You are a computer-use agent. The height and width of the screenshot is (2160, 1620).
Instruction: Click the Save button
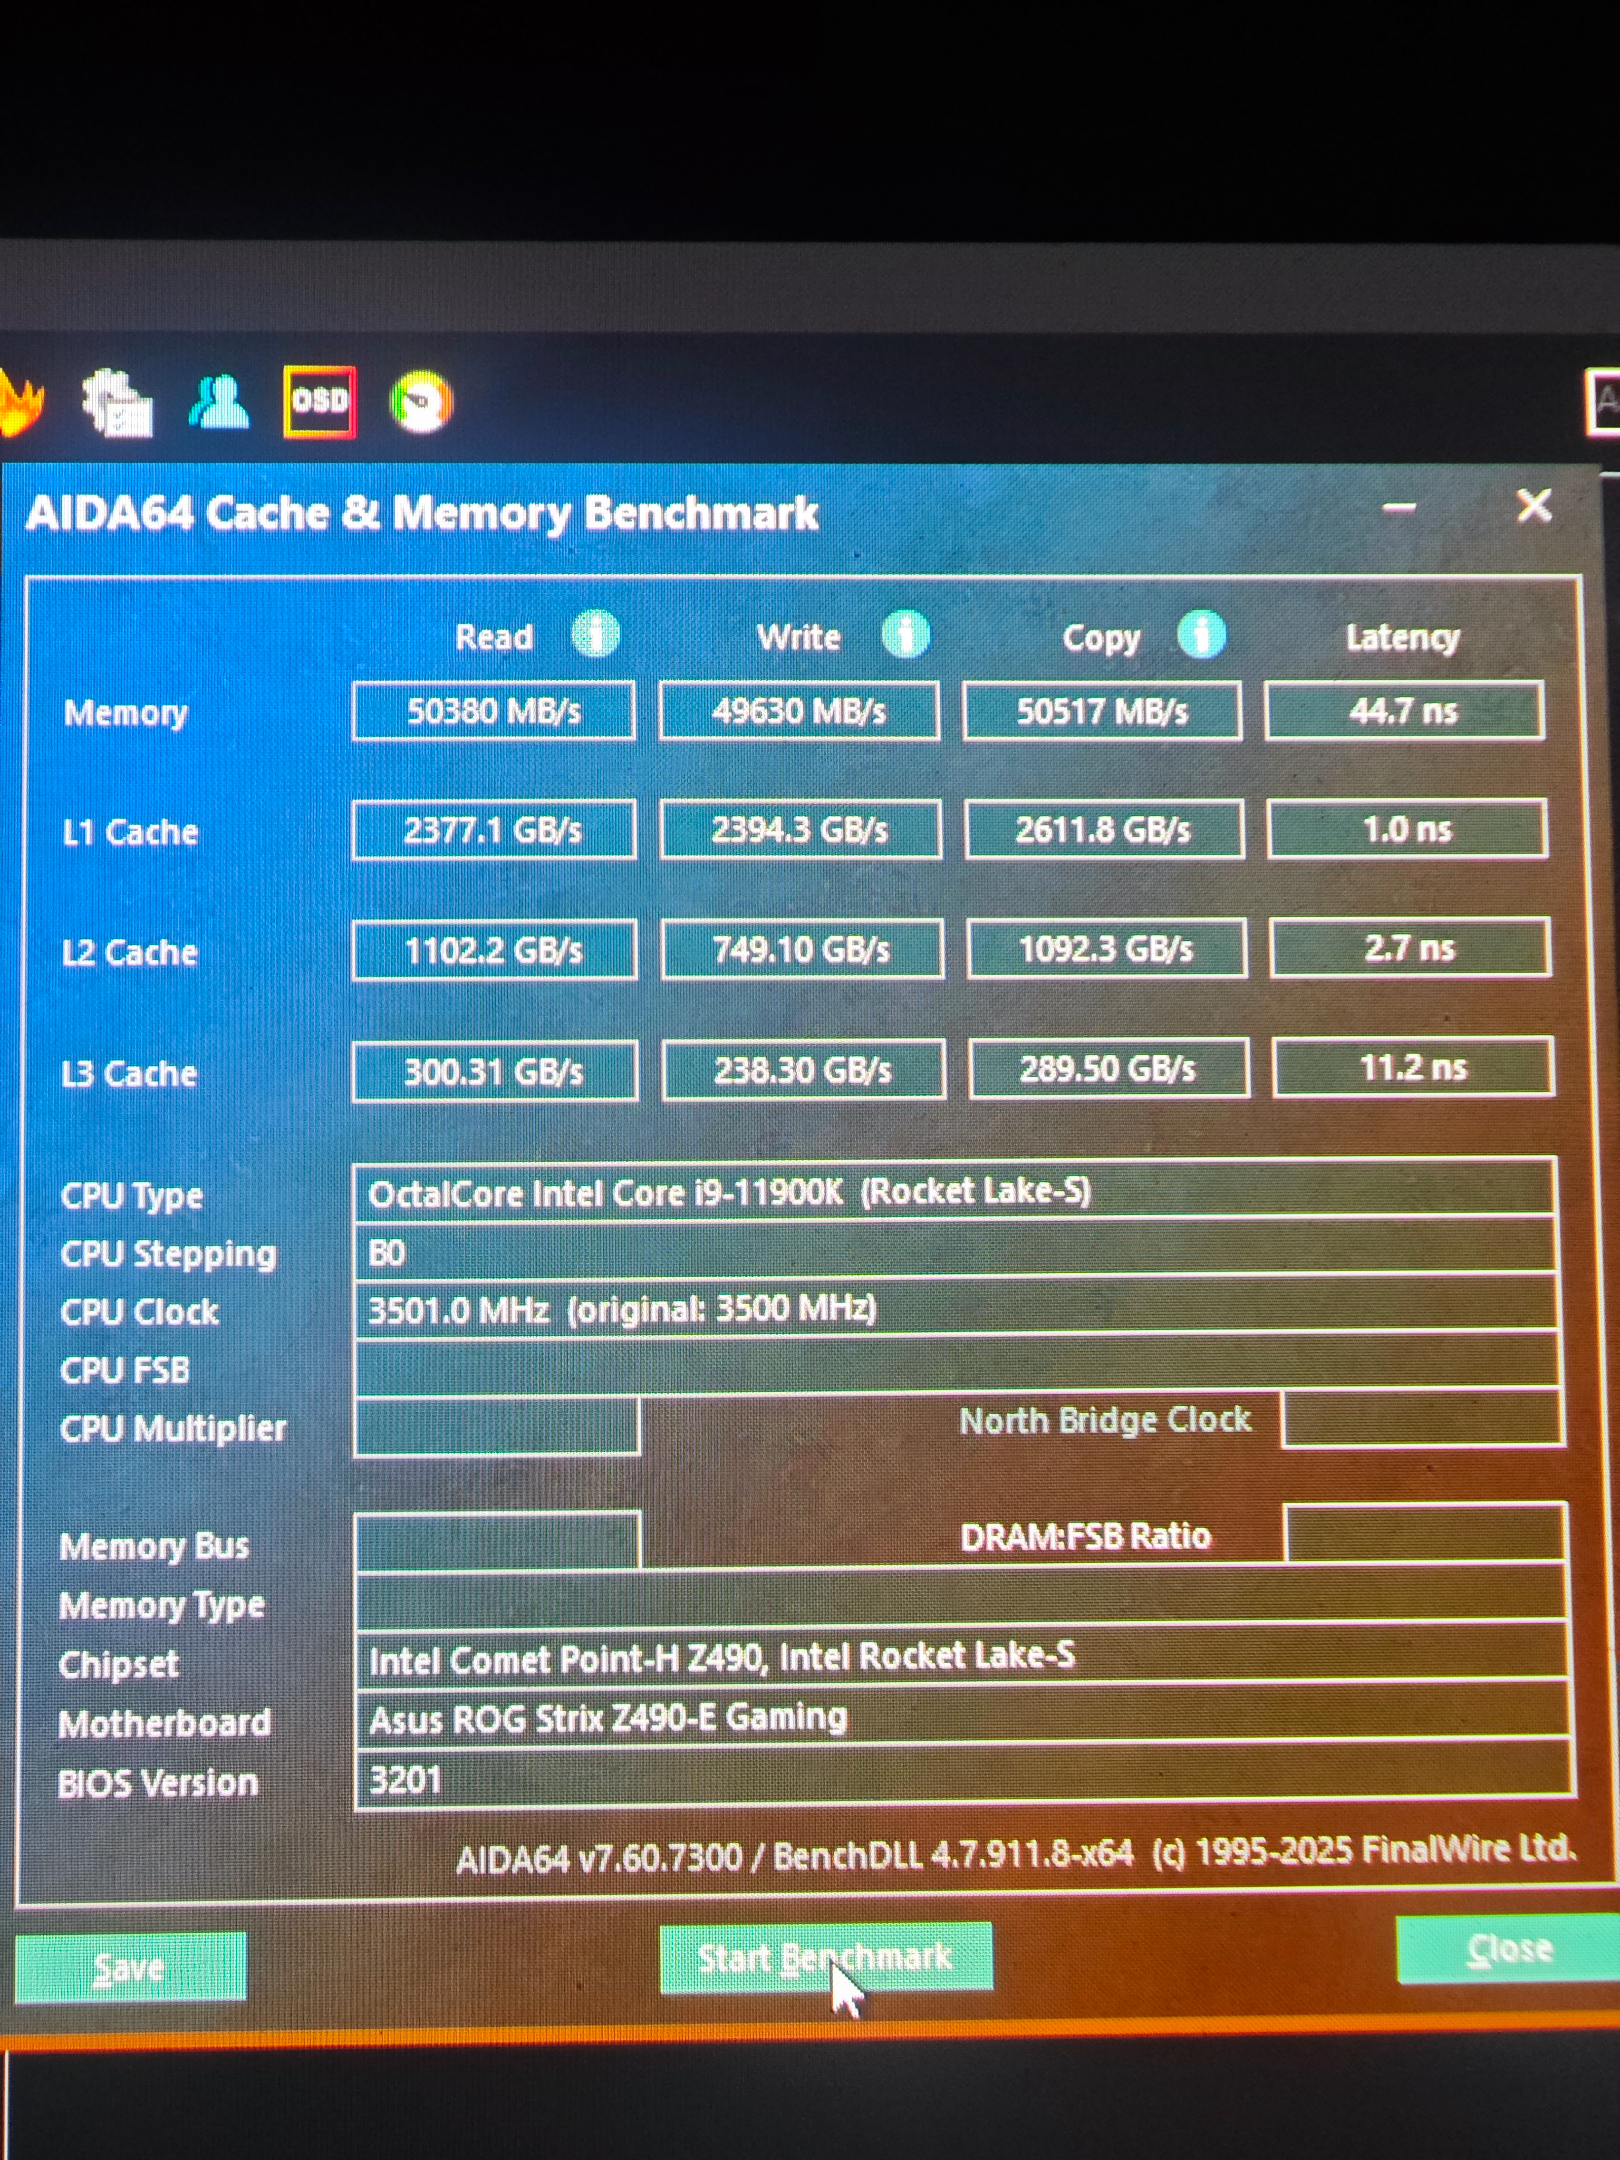pyautogui.click(x=130, y=1967)
